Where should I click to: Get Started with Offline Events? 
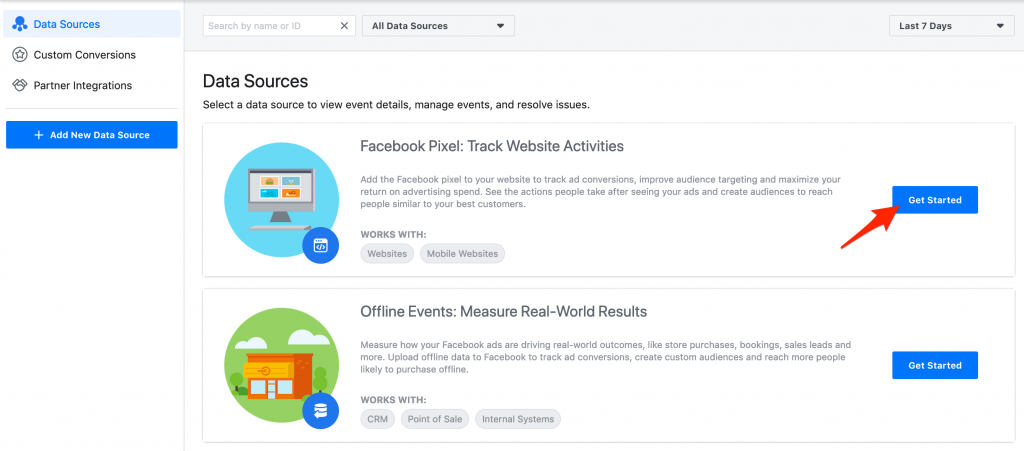pos(935,365)
